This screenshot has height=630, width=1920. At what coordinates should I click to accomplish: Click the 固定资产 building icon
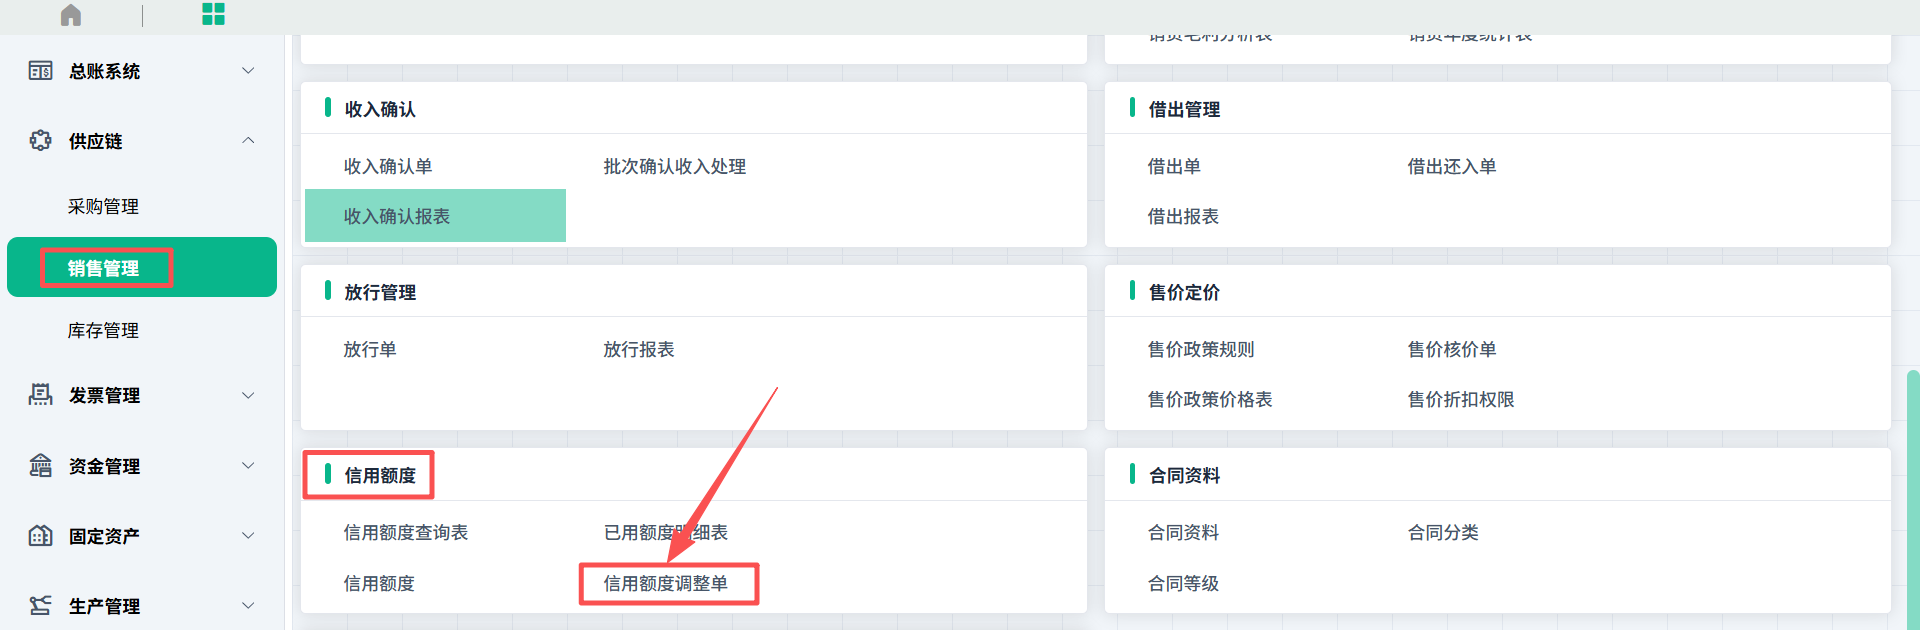[x=41, y=536]
